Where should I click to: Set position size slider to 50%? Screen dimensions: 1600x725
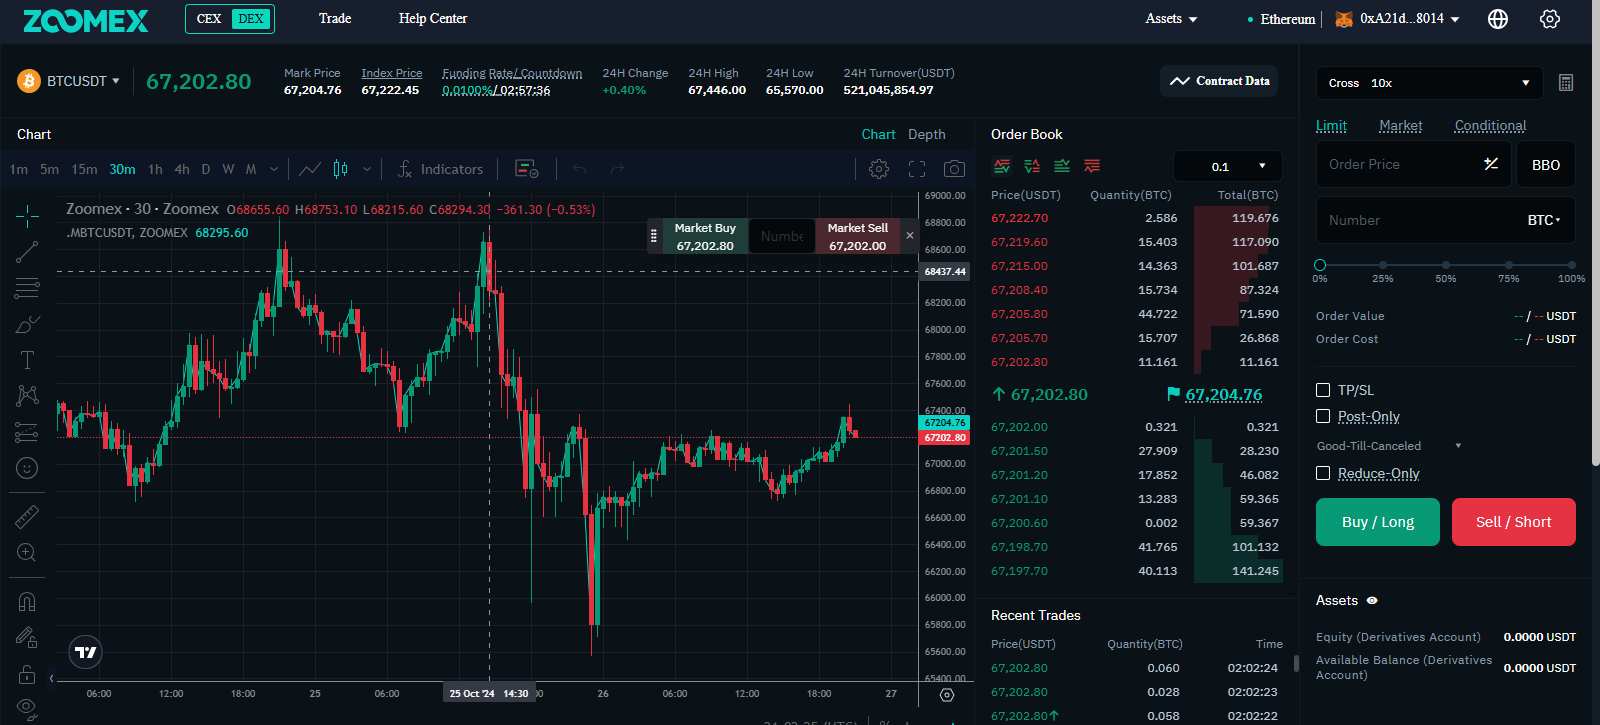pos(1446,266)
